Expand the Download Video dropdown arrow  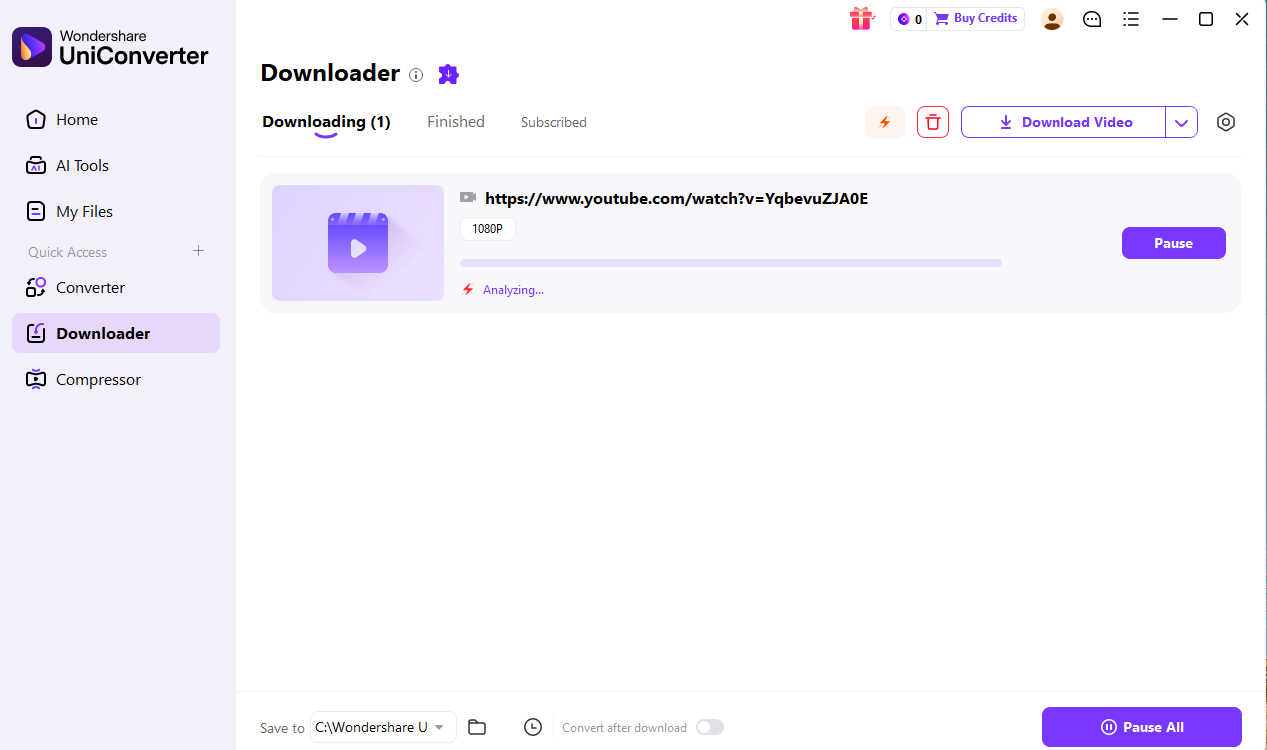(x=1181, y=122)
